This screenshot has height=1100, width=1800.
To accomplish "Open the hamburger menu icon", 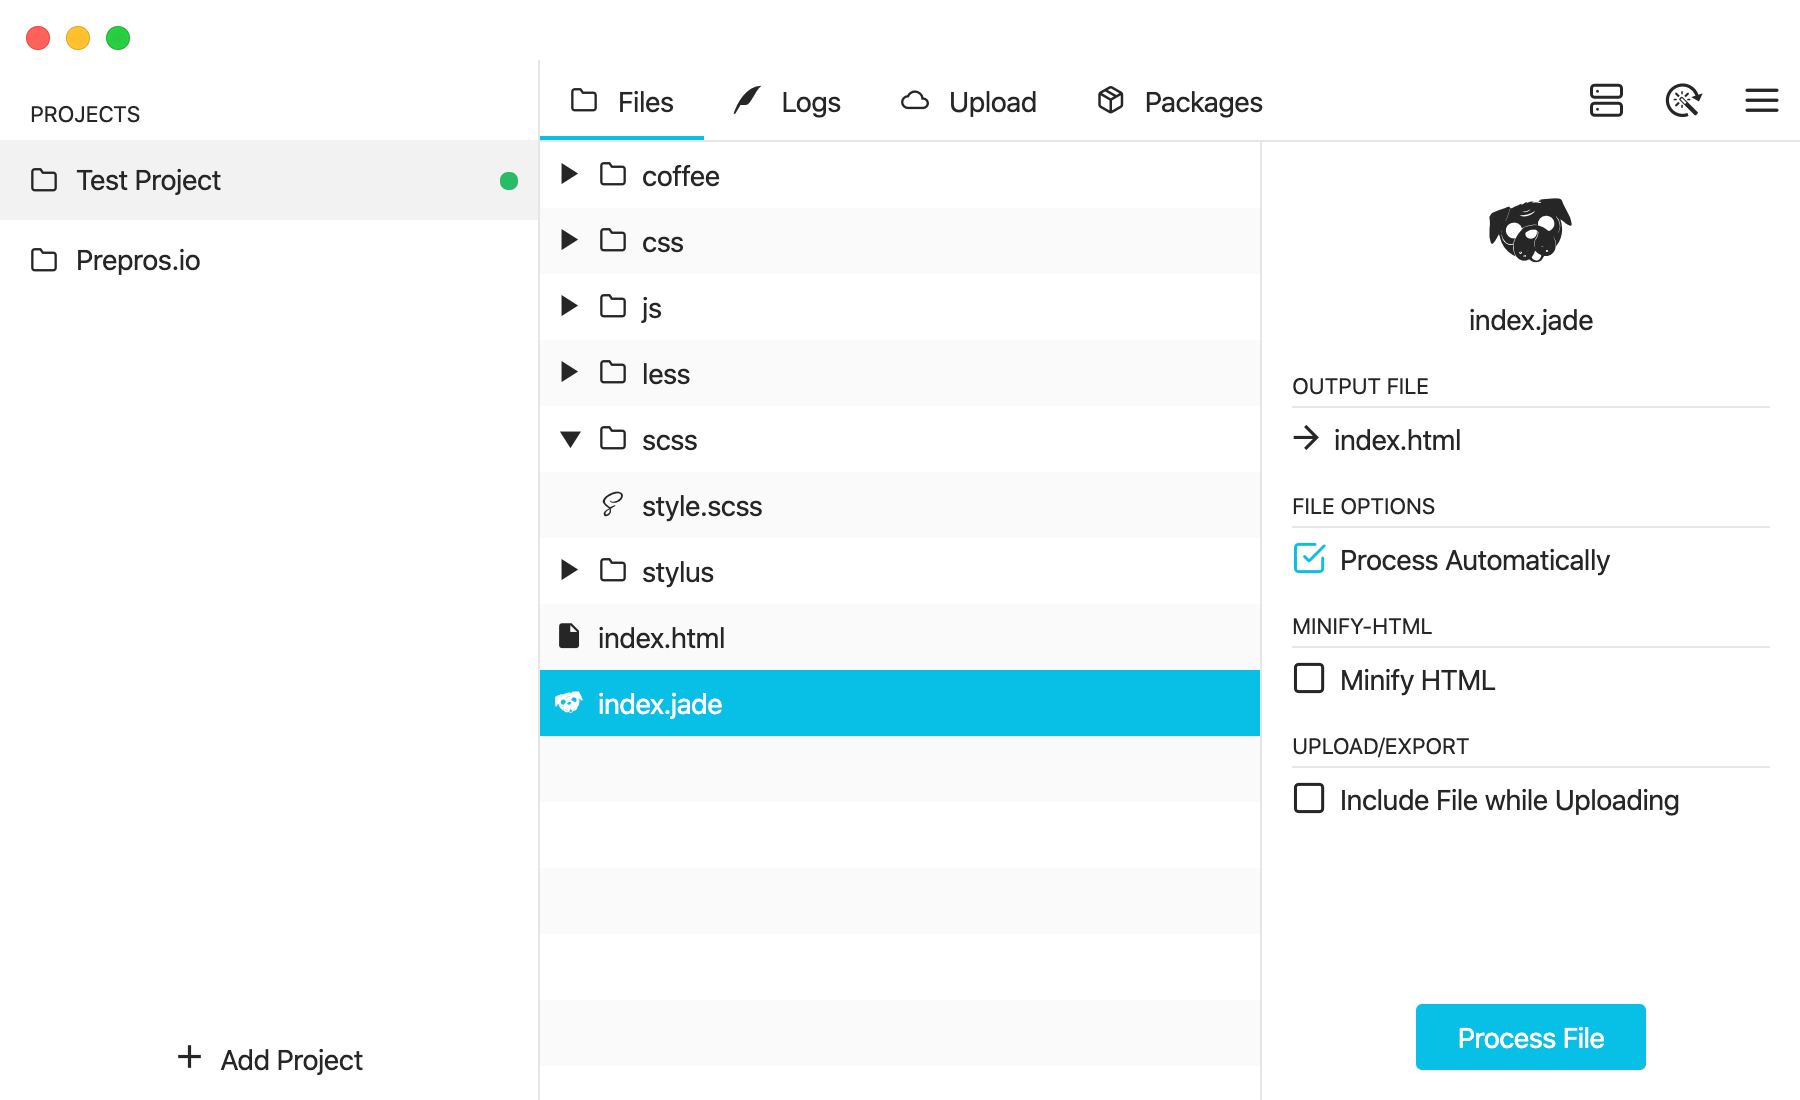I will click(x=1761, y=101).
